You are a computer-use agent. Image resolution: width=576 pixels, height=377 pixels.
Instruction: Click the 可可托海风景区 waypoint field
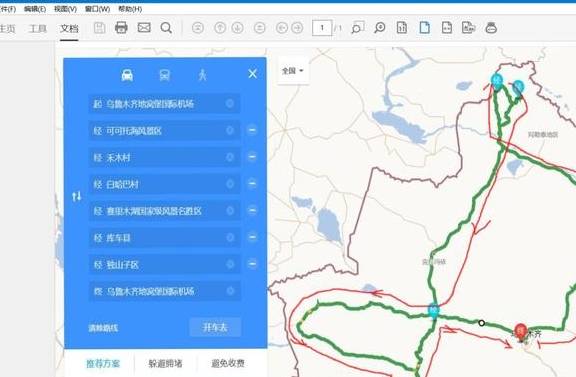click(x=164, y=131)
